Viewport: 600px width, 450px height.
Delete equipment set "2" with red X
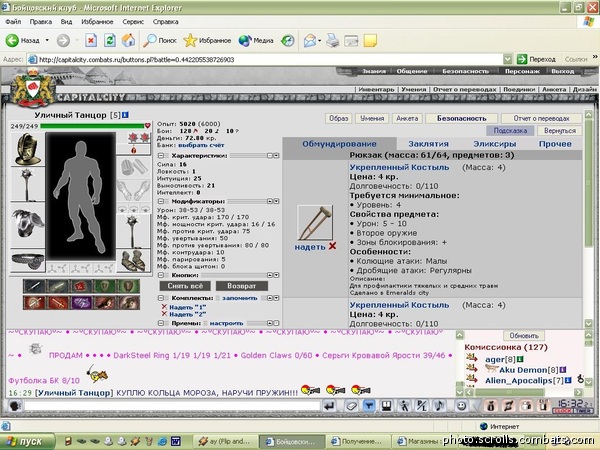[x=164, y=314]
